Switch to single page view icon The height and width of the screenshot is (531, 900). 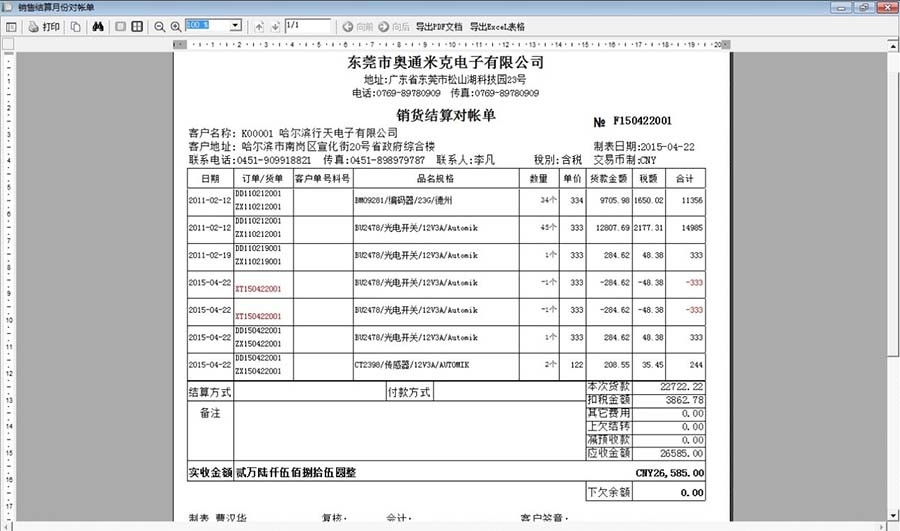point(121,26)
